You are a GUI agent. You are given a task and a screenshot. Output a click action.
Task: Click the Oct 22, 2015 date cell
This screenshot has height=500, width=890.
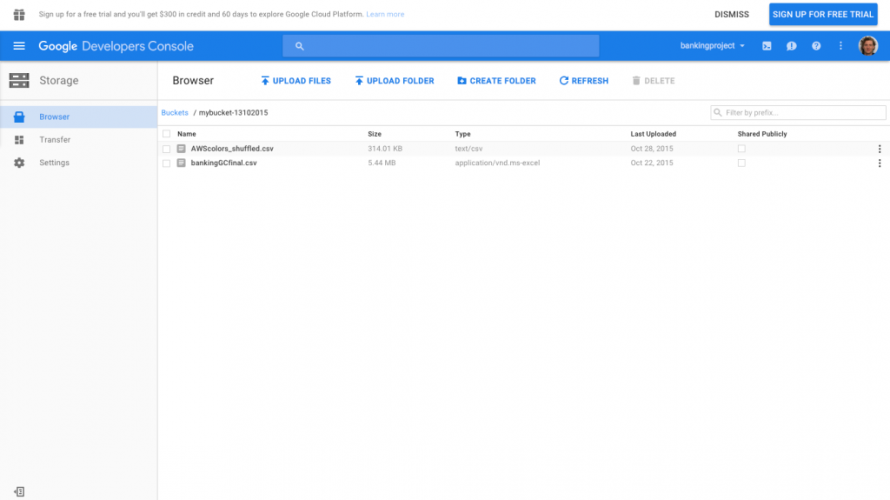coord(652,163)
